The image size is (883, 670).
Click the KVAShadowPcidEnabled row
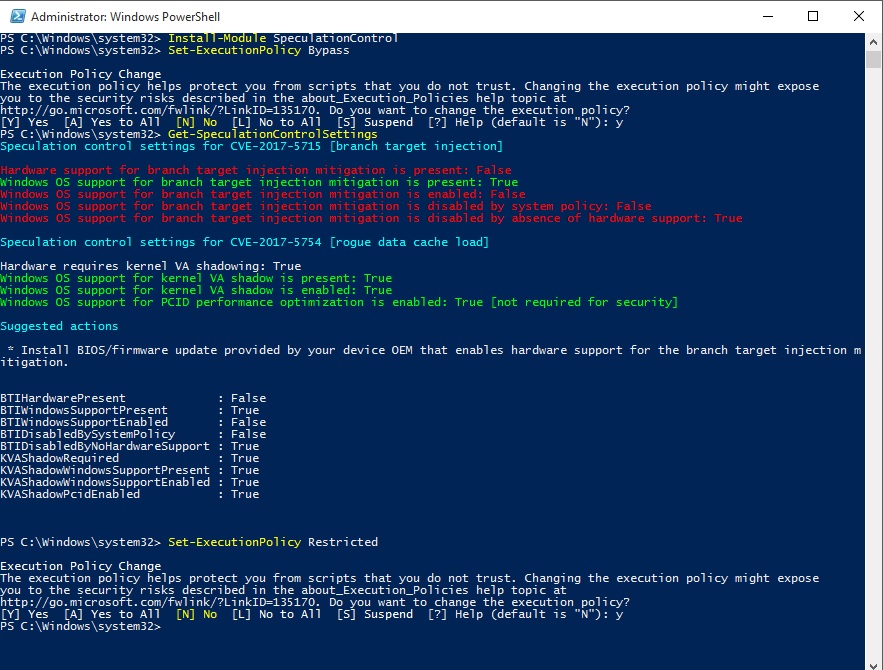point(130,494)
